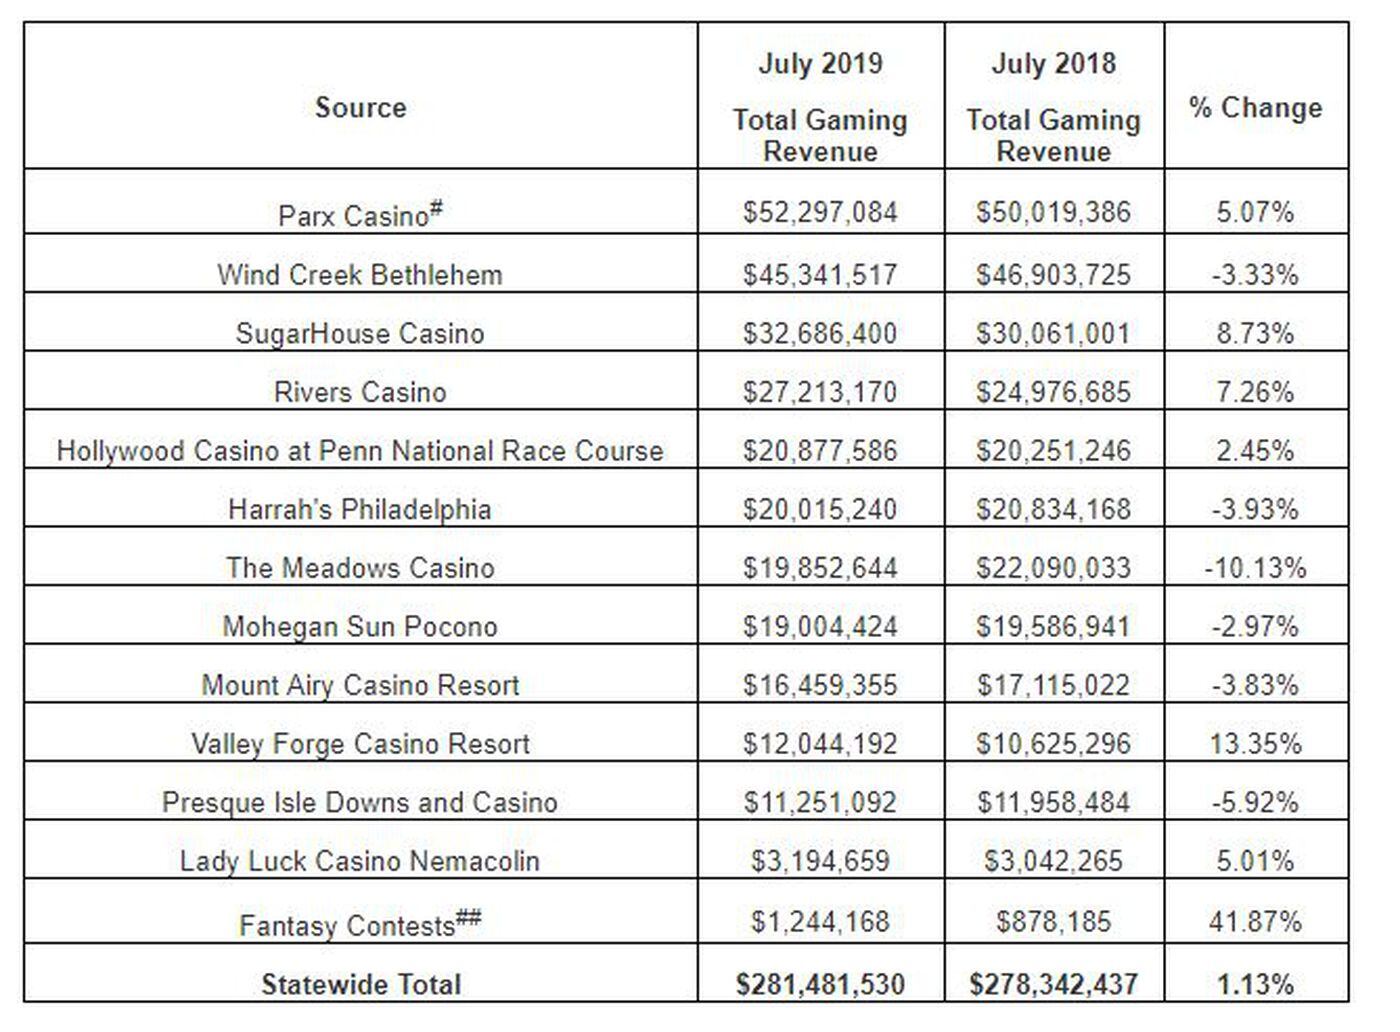Click Harrah's Philadelphia July 2018 revenue
1400x1032 pixels.
point(1053,509)
